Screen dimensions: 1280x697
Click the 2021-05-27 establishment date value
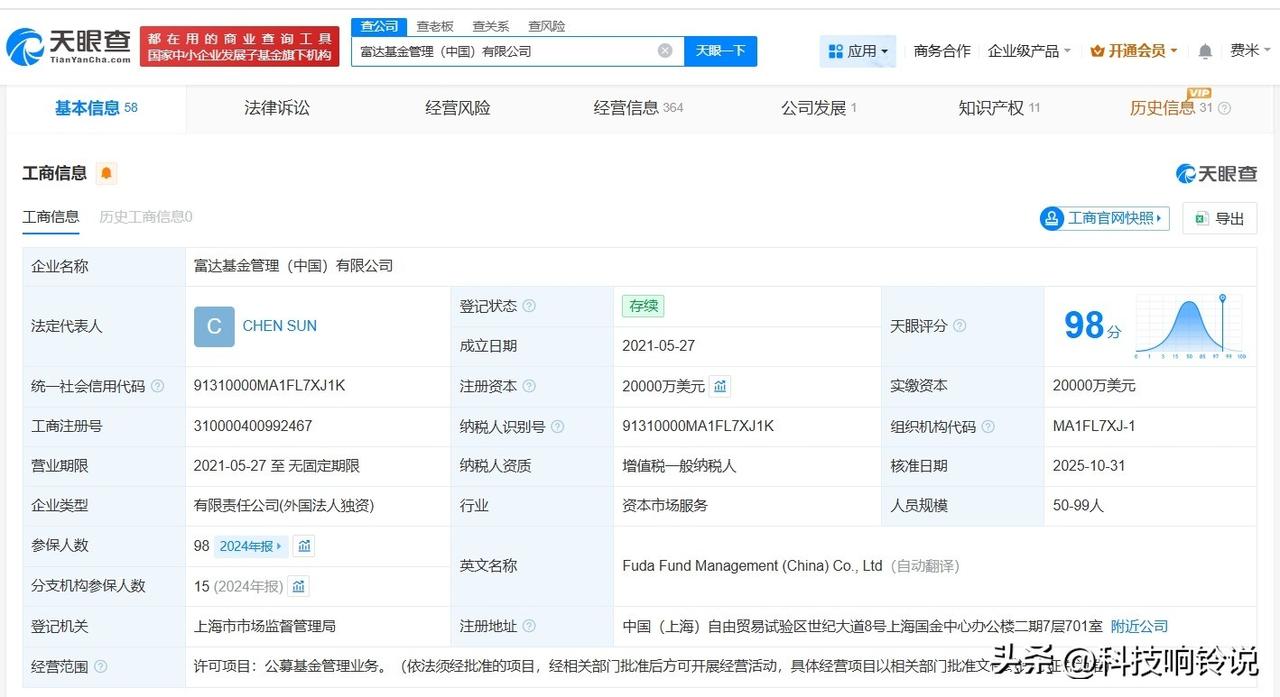point(658,346)
